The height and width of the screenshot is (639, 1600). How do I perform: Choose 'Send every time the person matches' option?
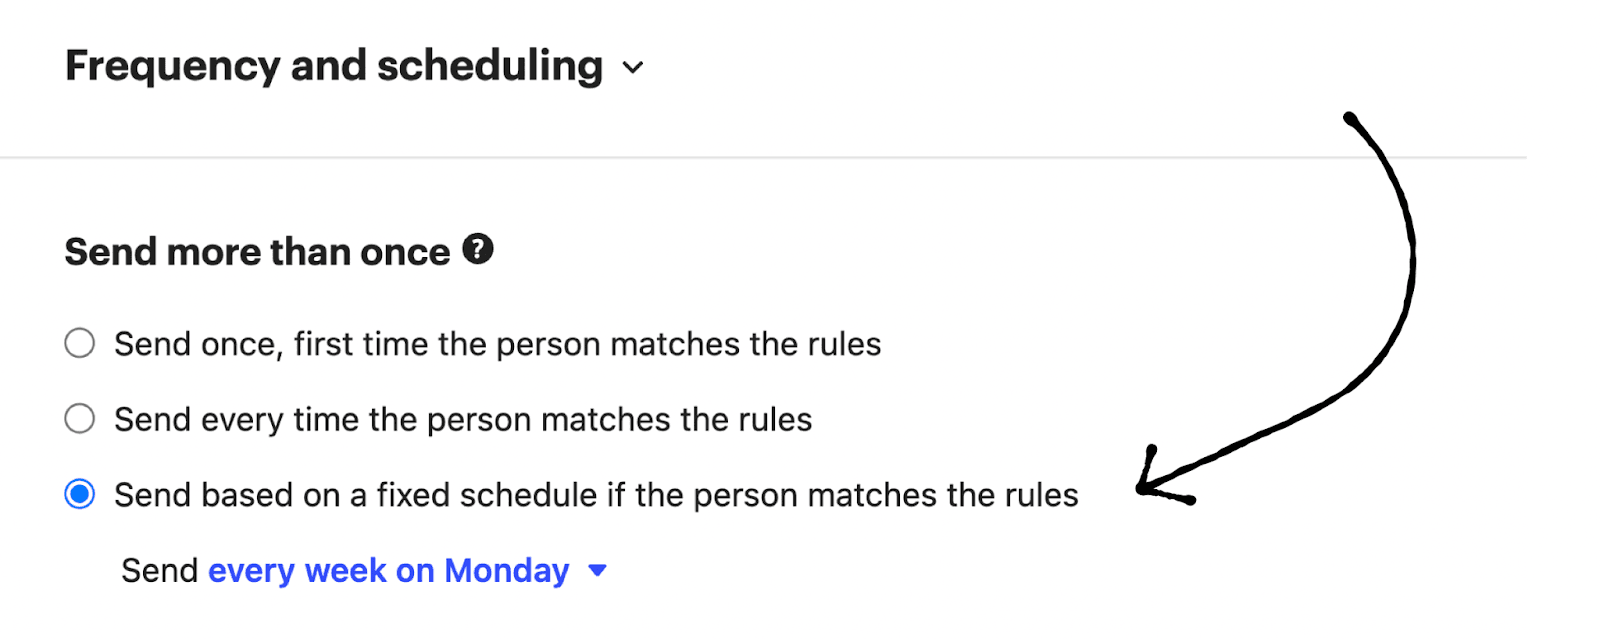tap(80, 418)
